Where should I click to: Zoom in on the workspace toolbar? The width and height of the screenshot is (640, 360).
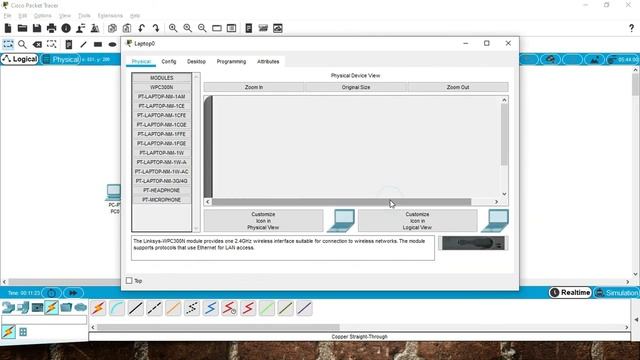pos(173,28)
